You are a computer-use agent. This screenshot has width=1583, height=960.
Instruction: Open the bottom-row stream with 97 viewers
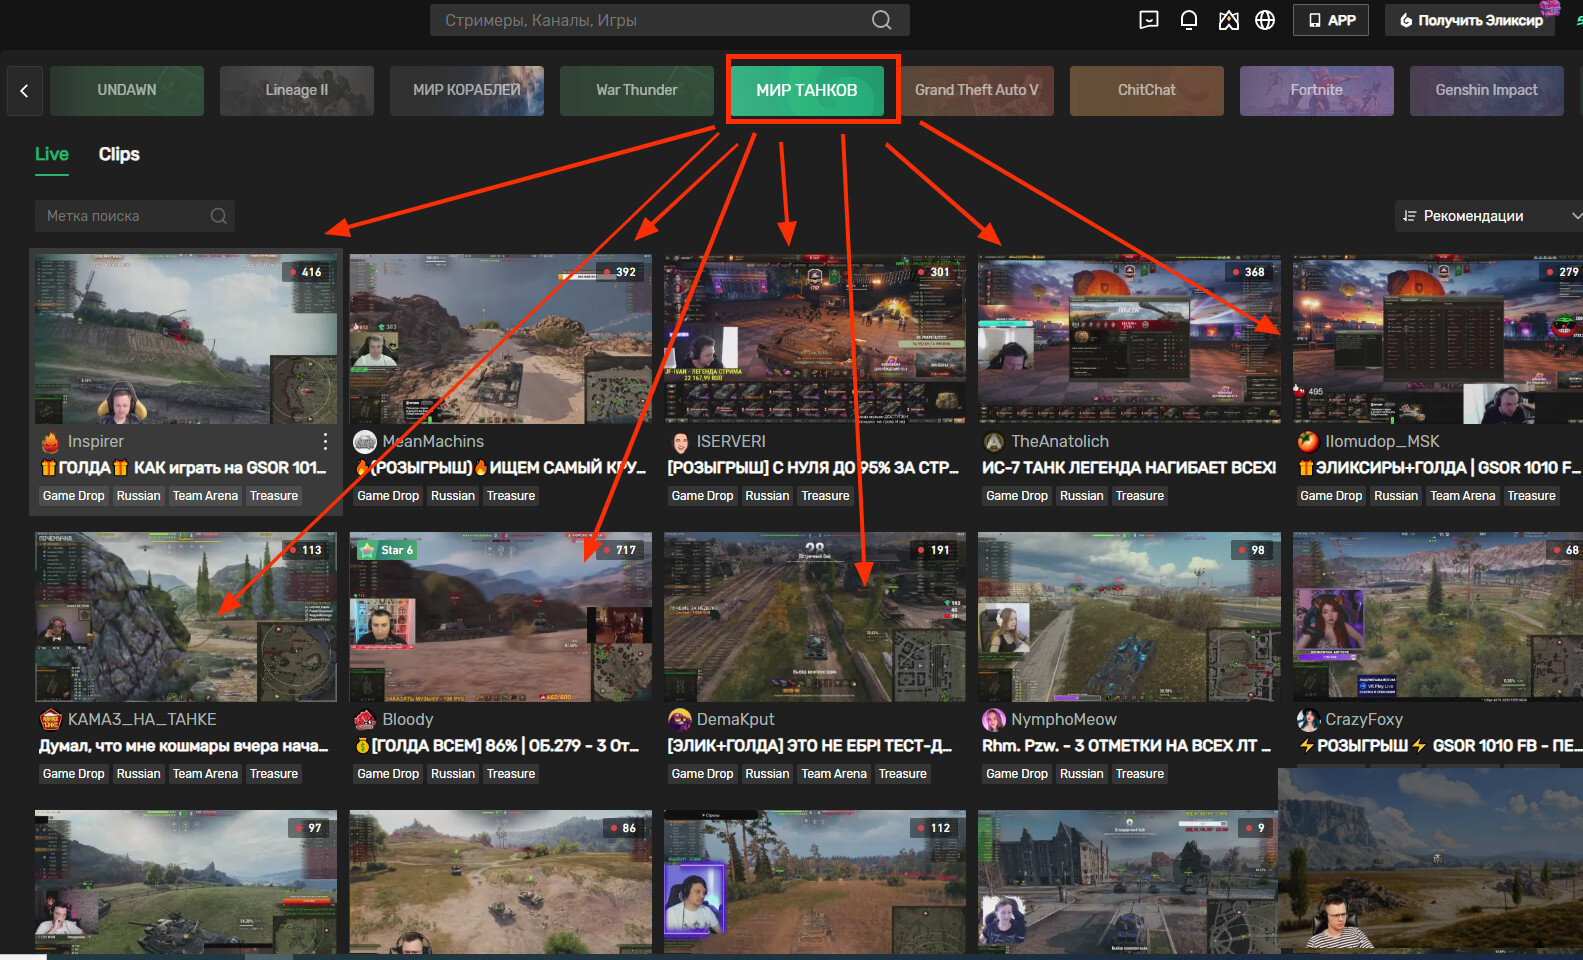(x=186, y=881)
